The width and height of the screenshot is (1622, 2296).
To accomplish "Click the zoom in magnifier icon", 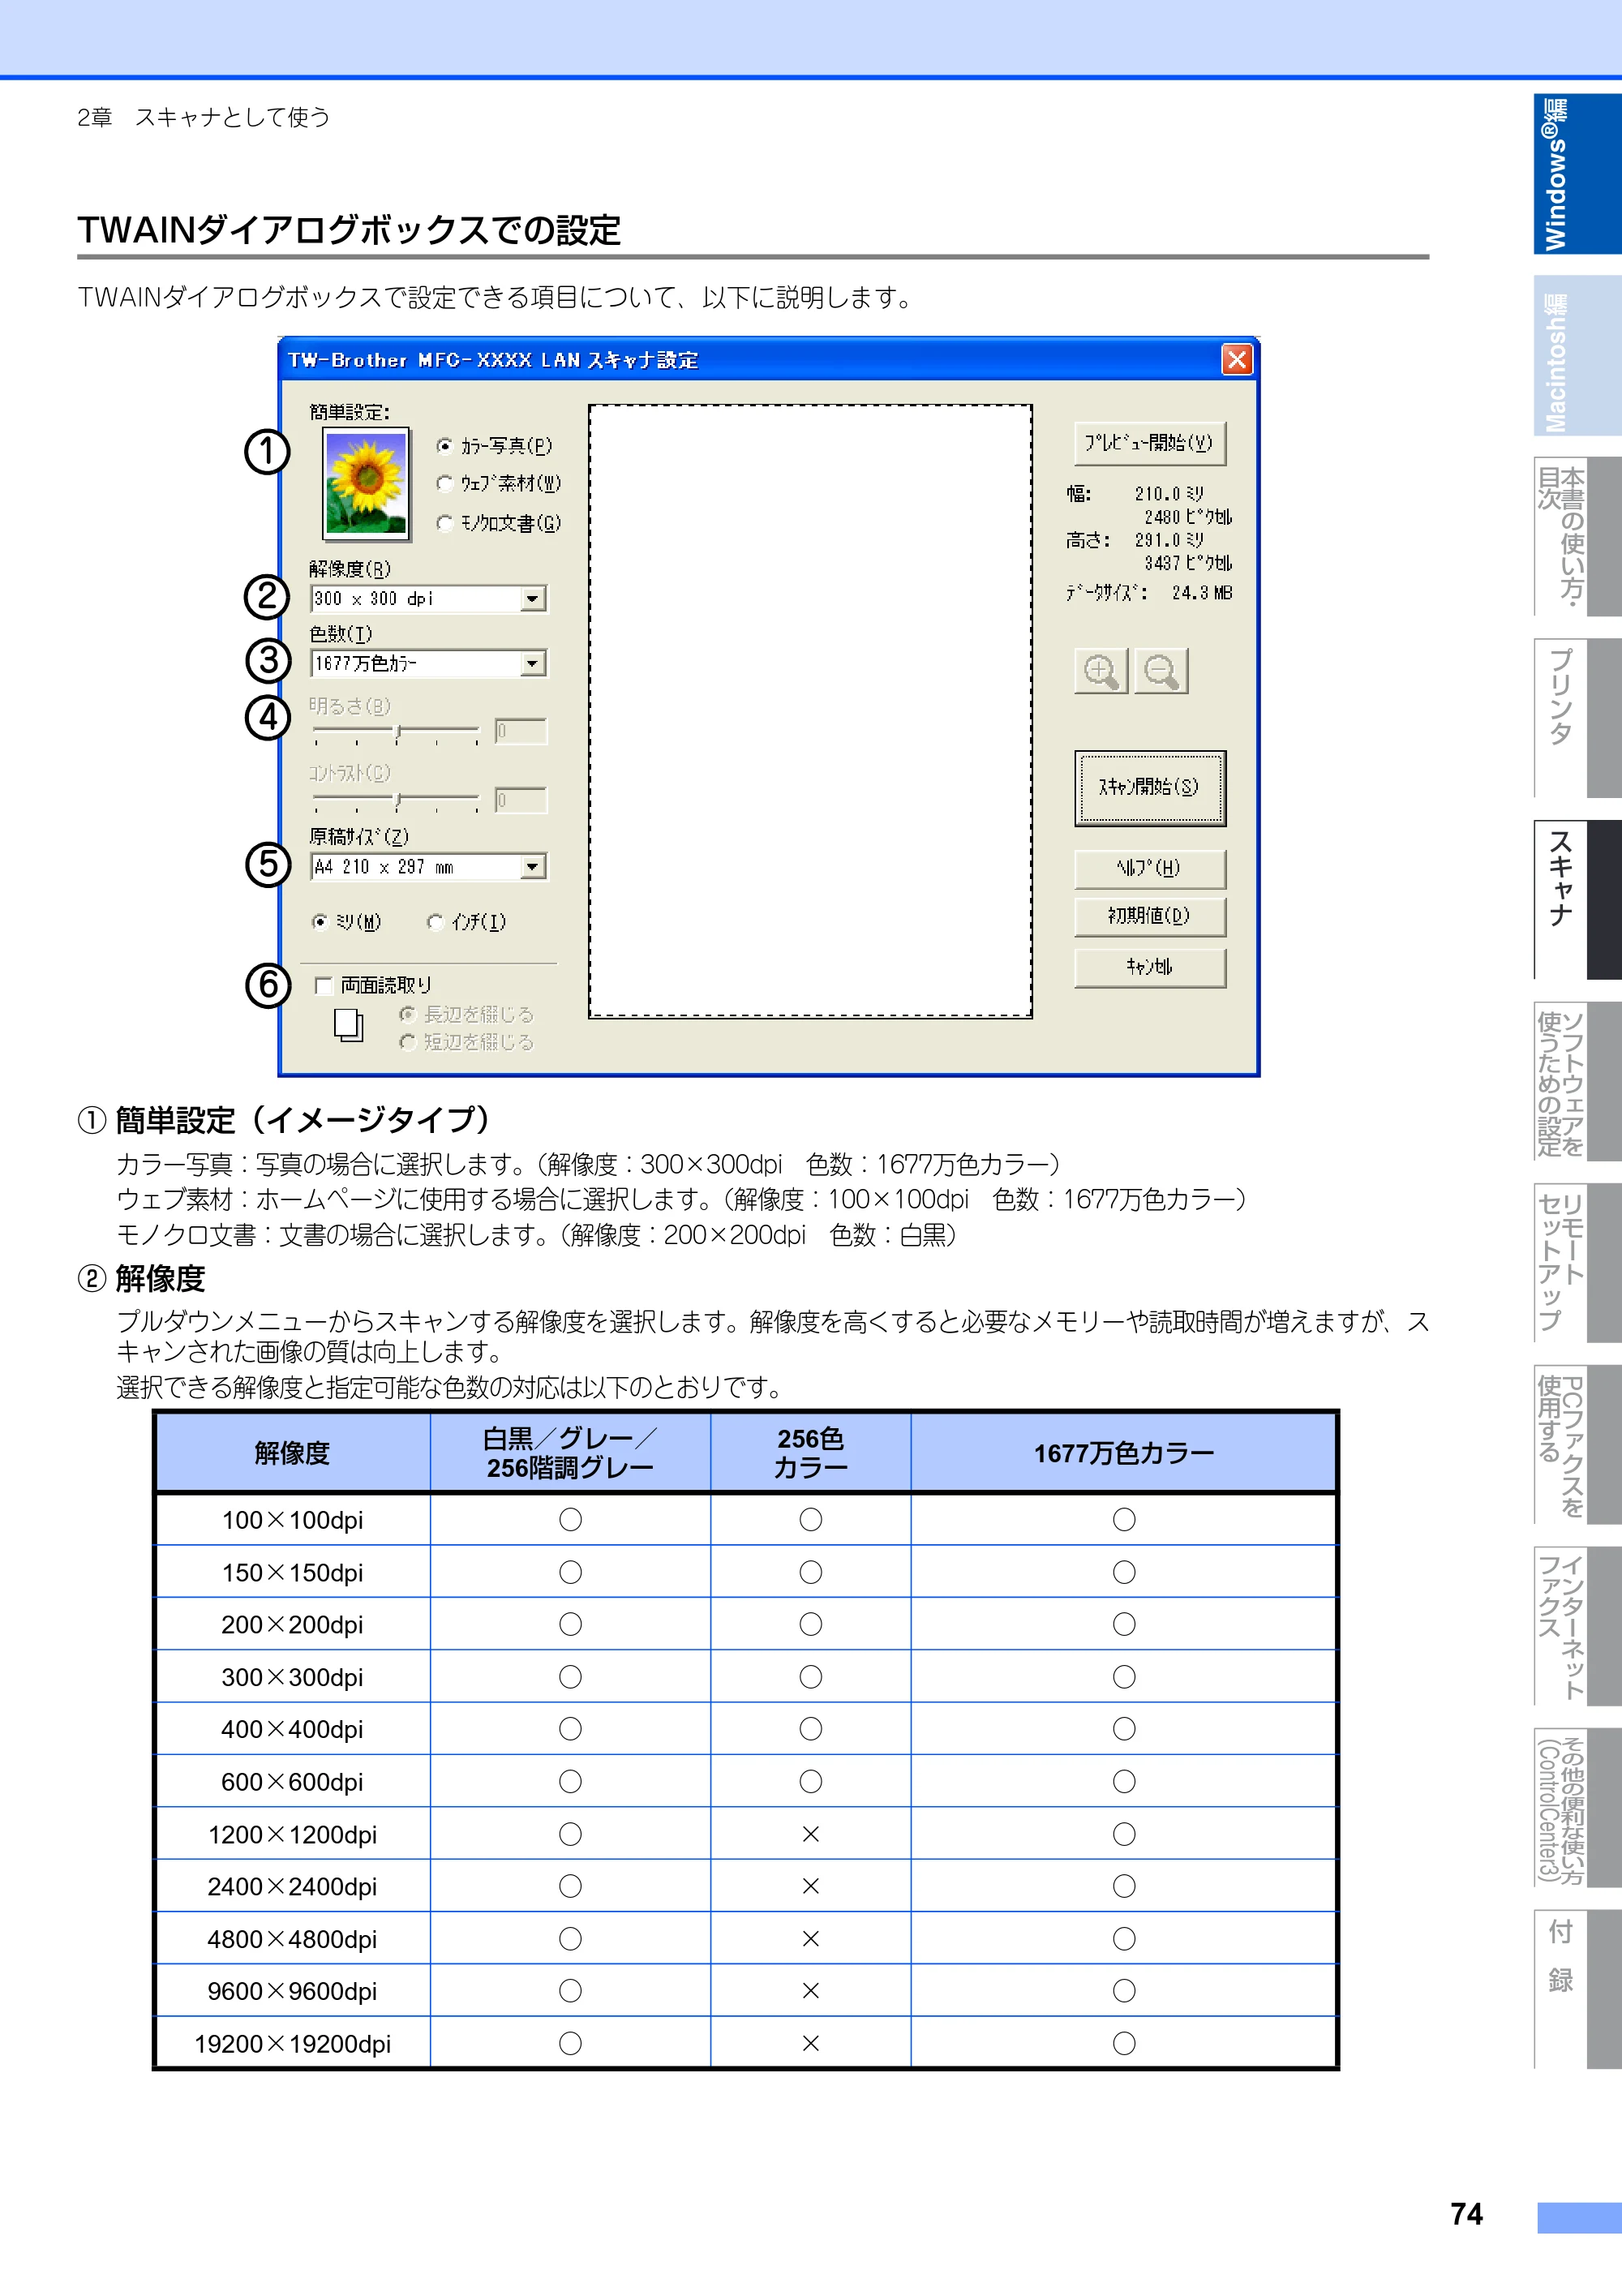I will click(1100, 670).
